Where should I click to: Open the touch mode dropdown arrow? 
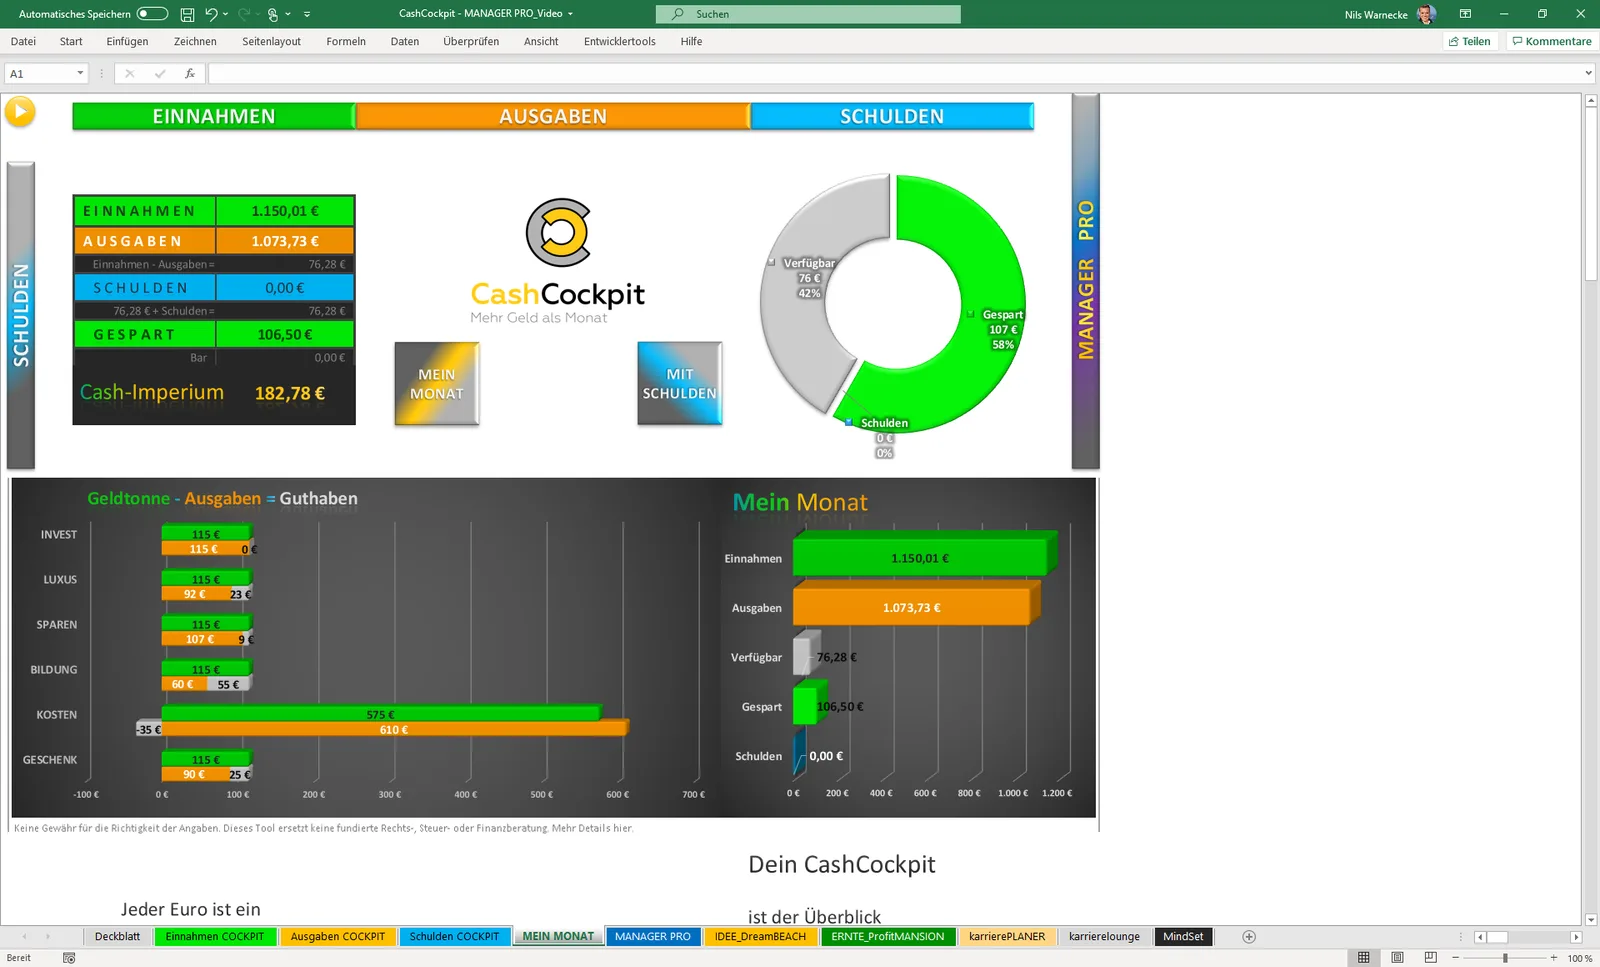288,14
